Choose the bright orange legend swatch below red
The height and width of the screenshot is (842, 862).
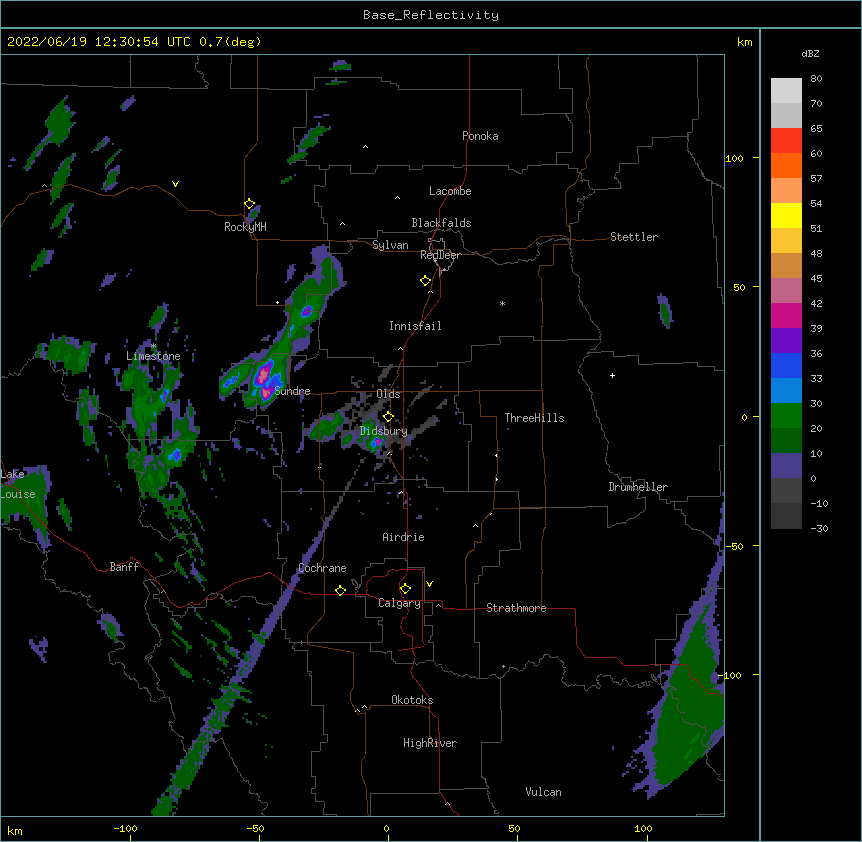point(786,165)
